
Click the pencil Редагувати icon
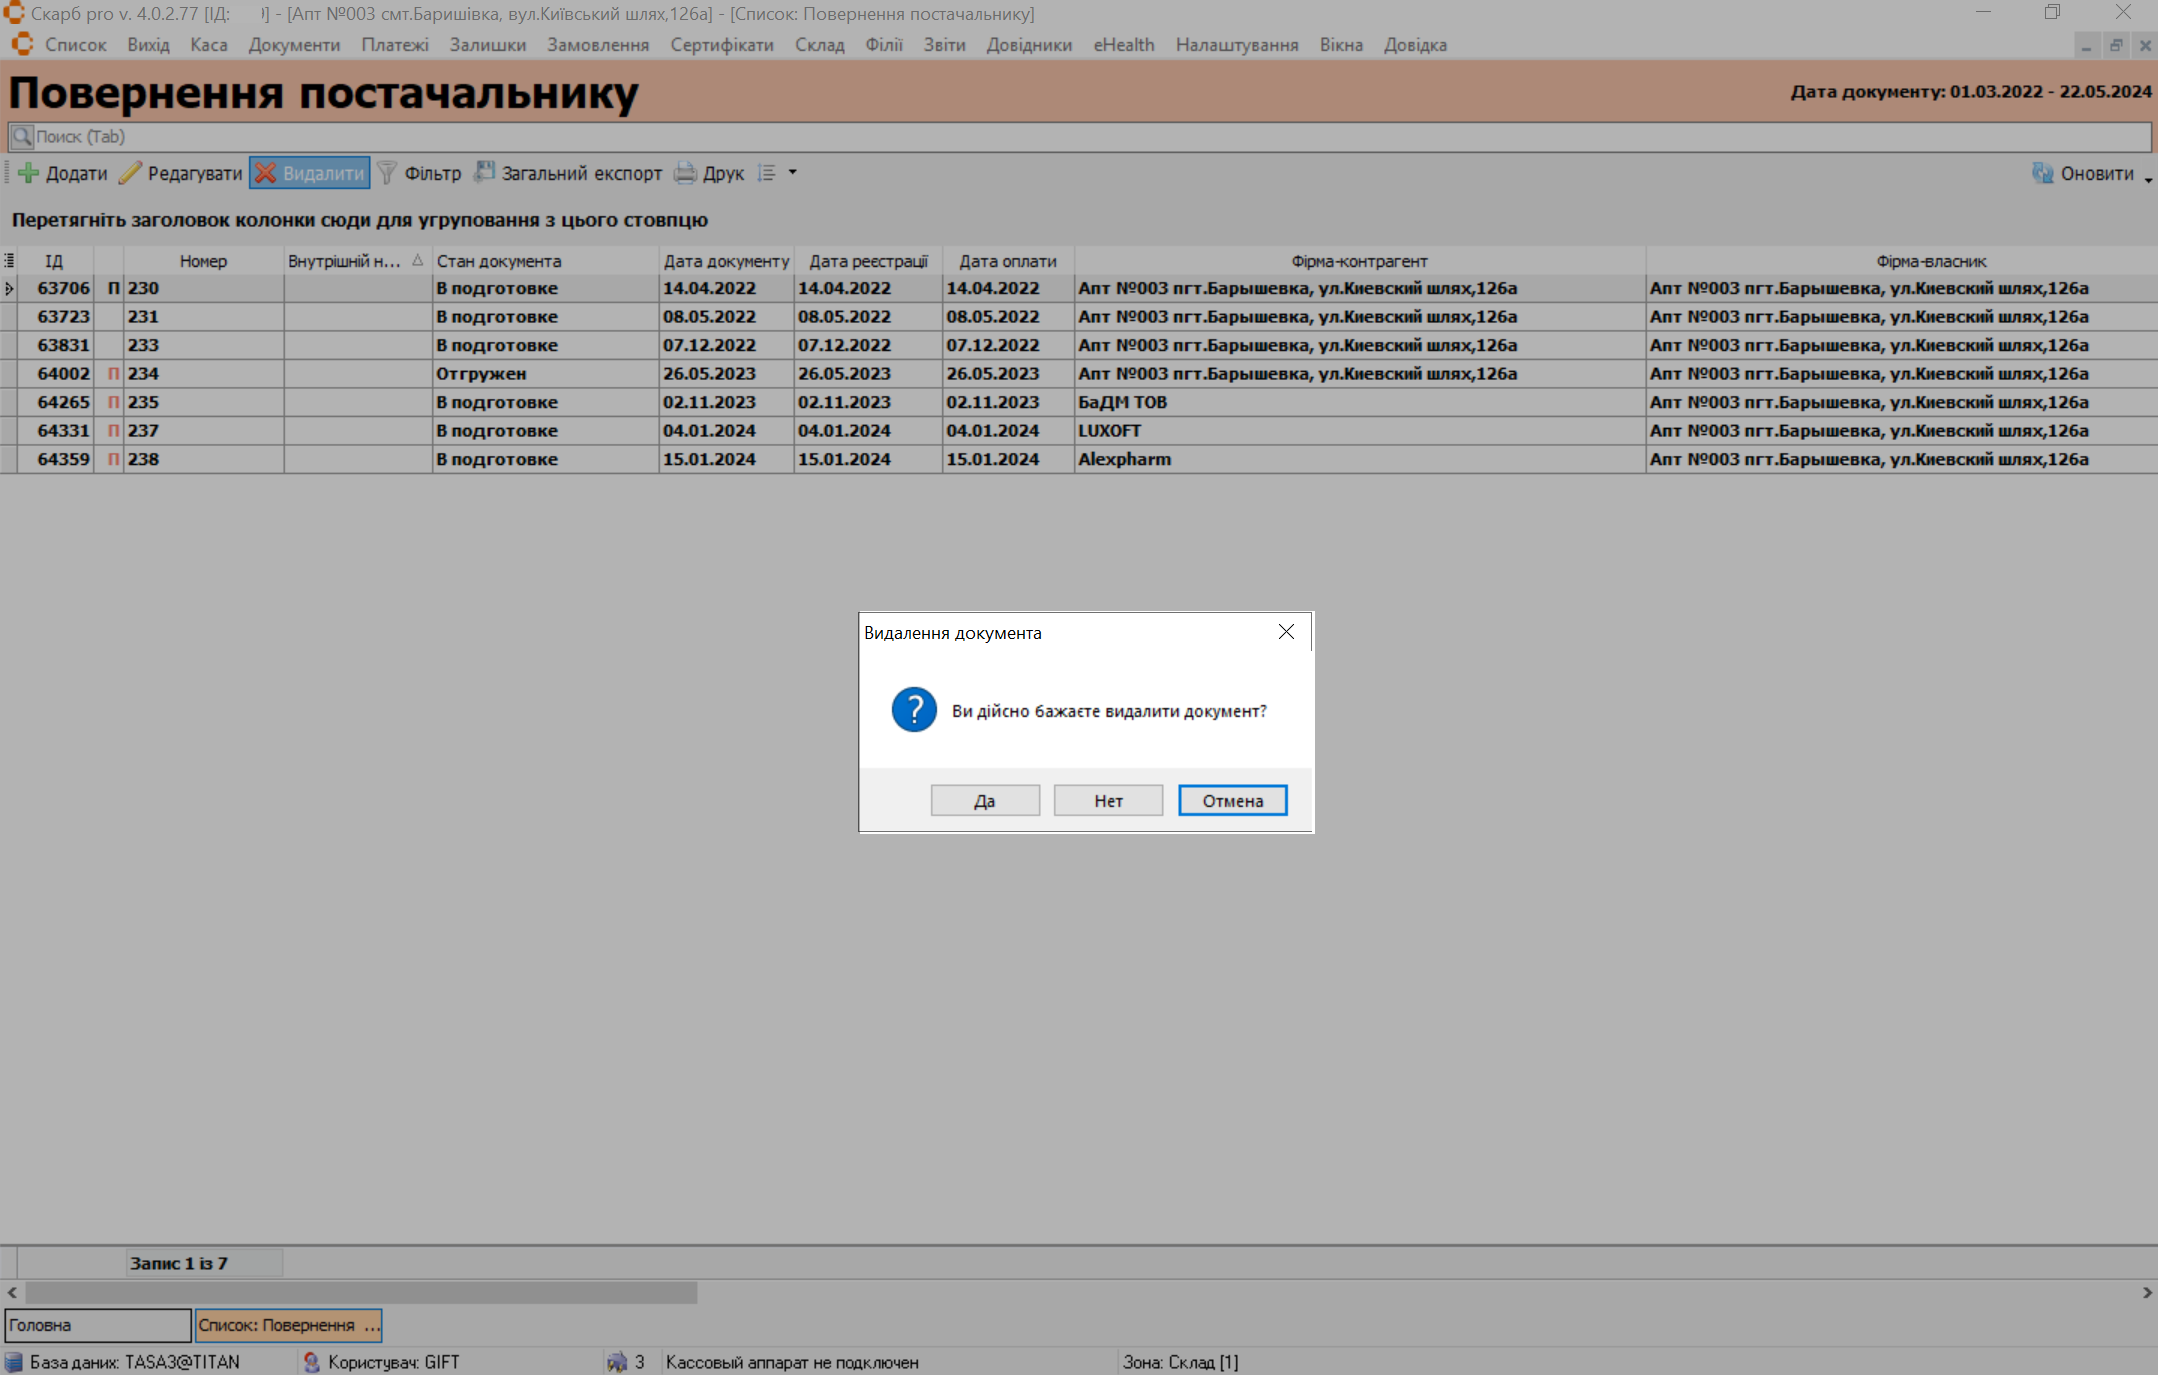point(130,173)
